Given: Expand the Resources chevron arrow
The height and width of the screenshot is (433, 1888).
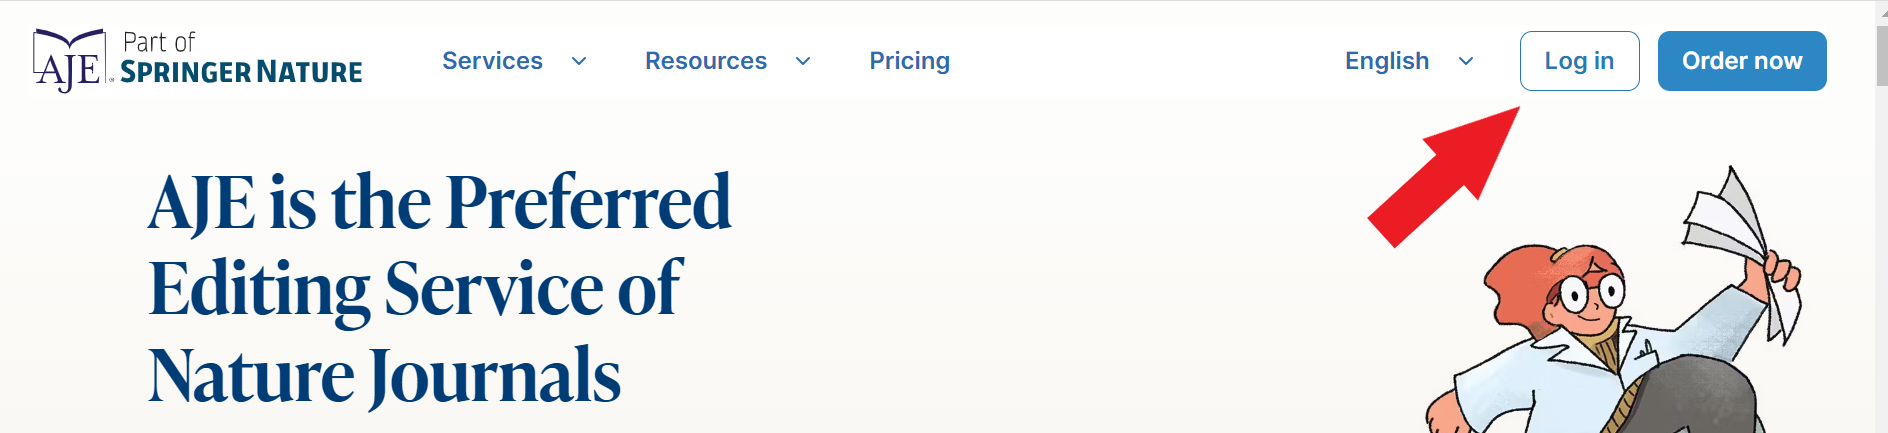Looking at the screenshot, I should pyautogui.click(x=803, y=61).
